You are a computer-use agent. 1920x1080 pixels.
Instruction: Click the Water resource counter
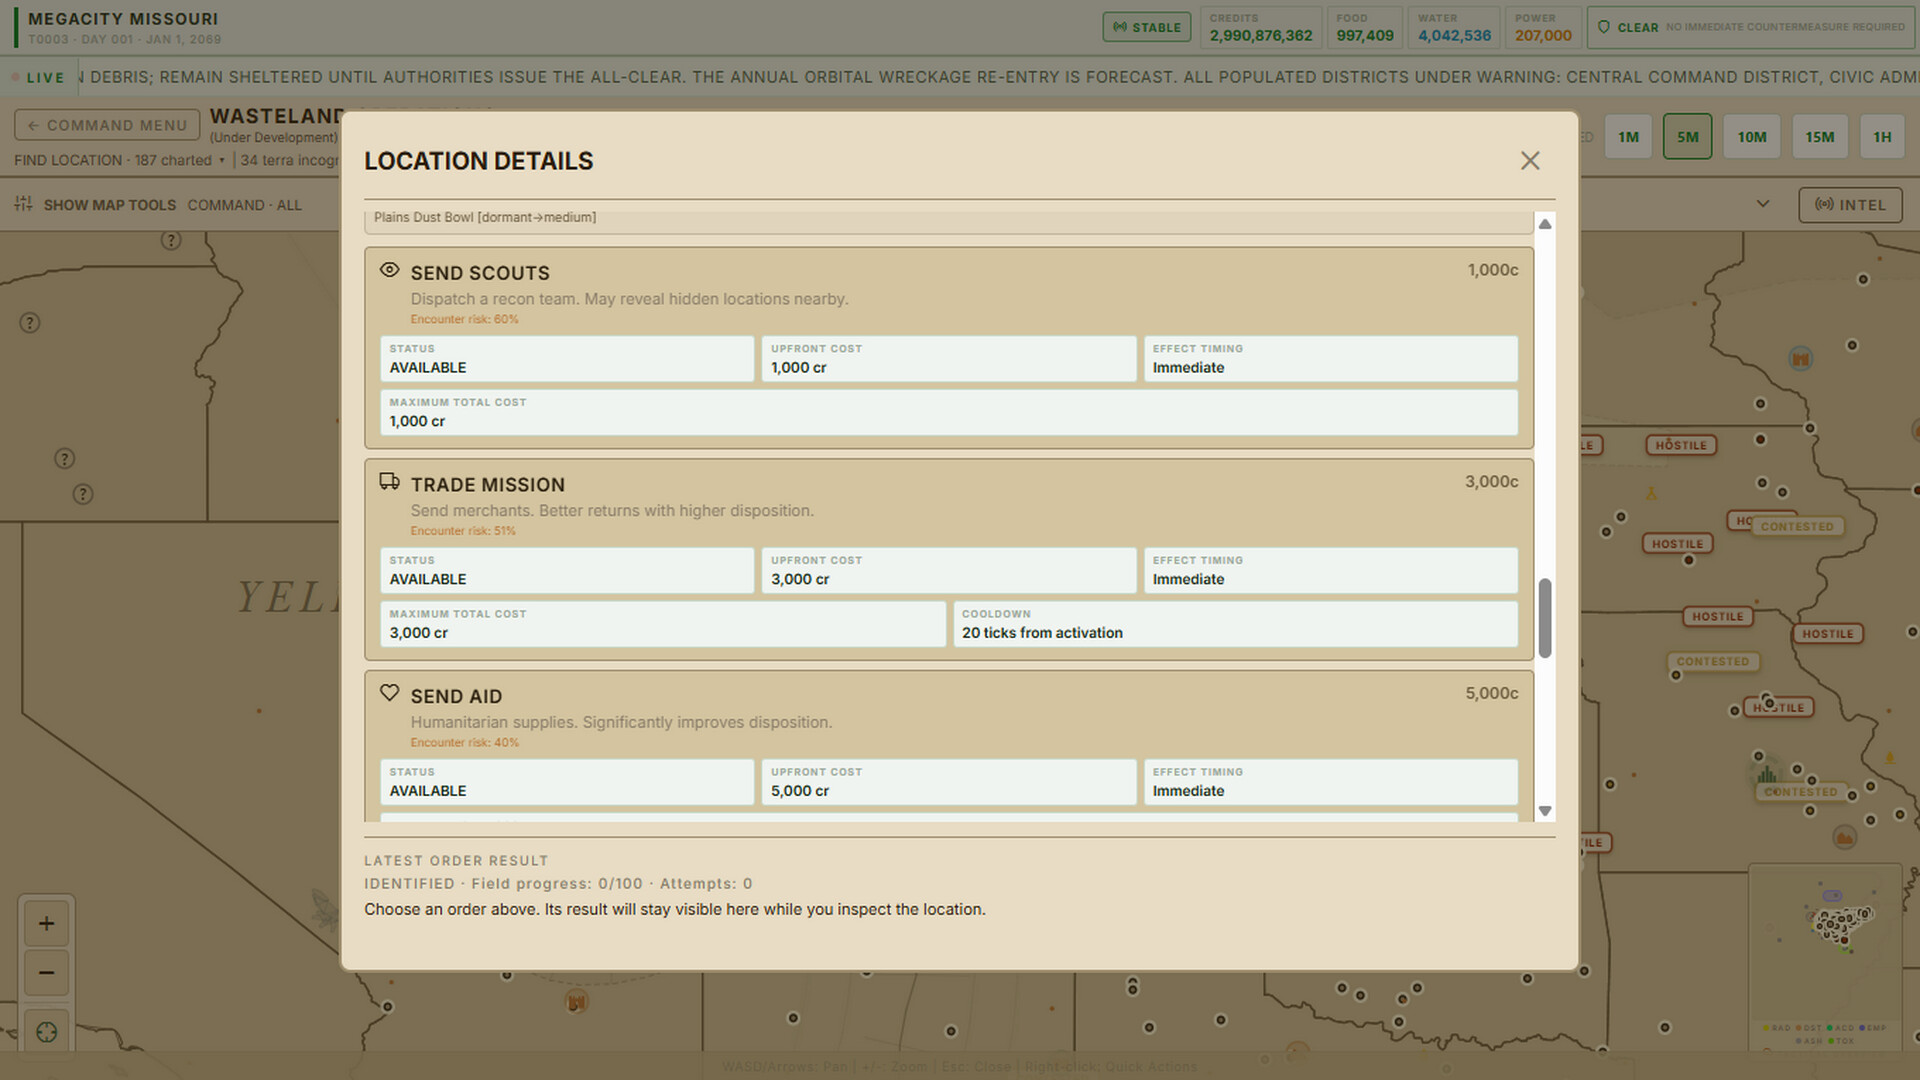pos(1454,27)
